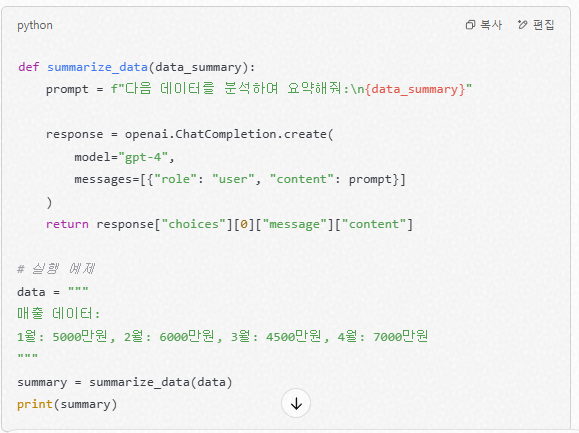Click the "summary = summarize_data(data)" line
The width and height of the screenshot is (579, 433).
click(125, 382)
